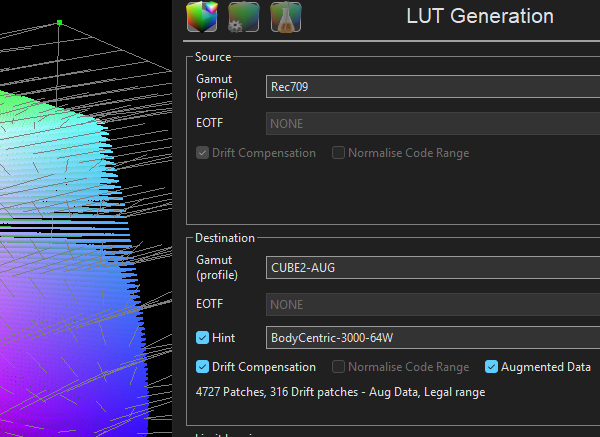Uncheck the Augmented Data checkbox

pos(492,367)
